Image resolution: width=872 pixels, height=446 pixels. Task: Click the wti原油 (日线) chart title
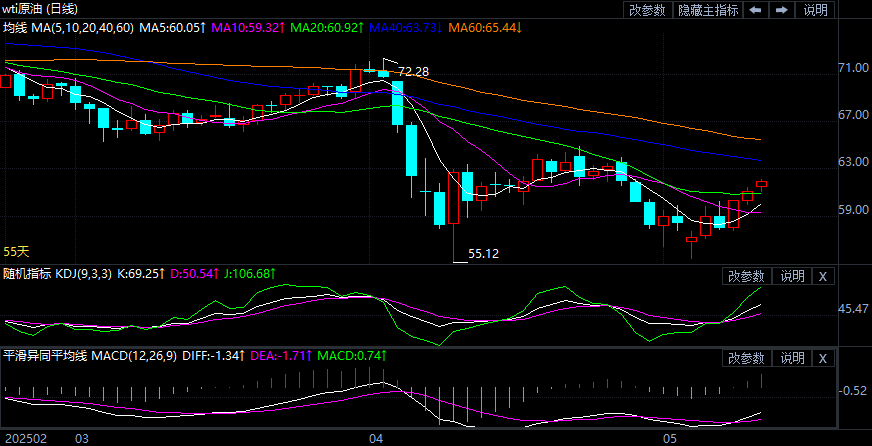pyautogui.click(x=40, y=8)
